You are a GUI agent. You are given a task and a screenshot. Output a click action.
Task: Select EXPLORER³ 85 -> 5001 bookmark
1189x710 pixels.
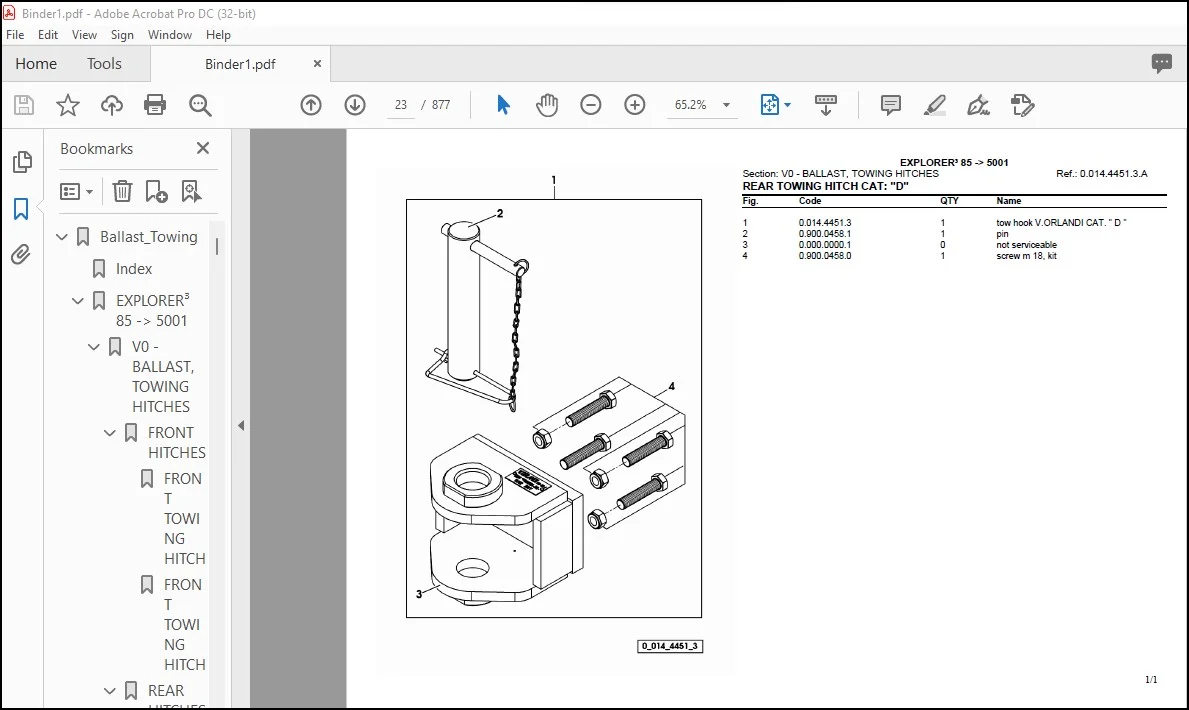click(x=152, y=310)
